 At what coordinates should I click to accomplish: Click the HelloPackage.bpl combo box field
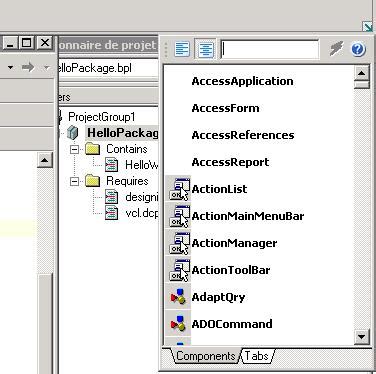(x=109, y=68)
